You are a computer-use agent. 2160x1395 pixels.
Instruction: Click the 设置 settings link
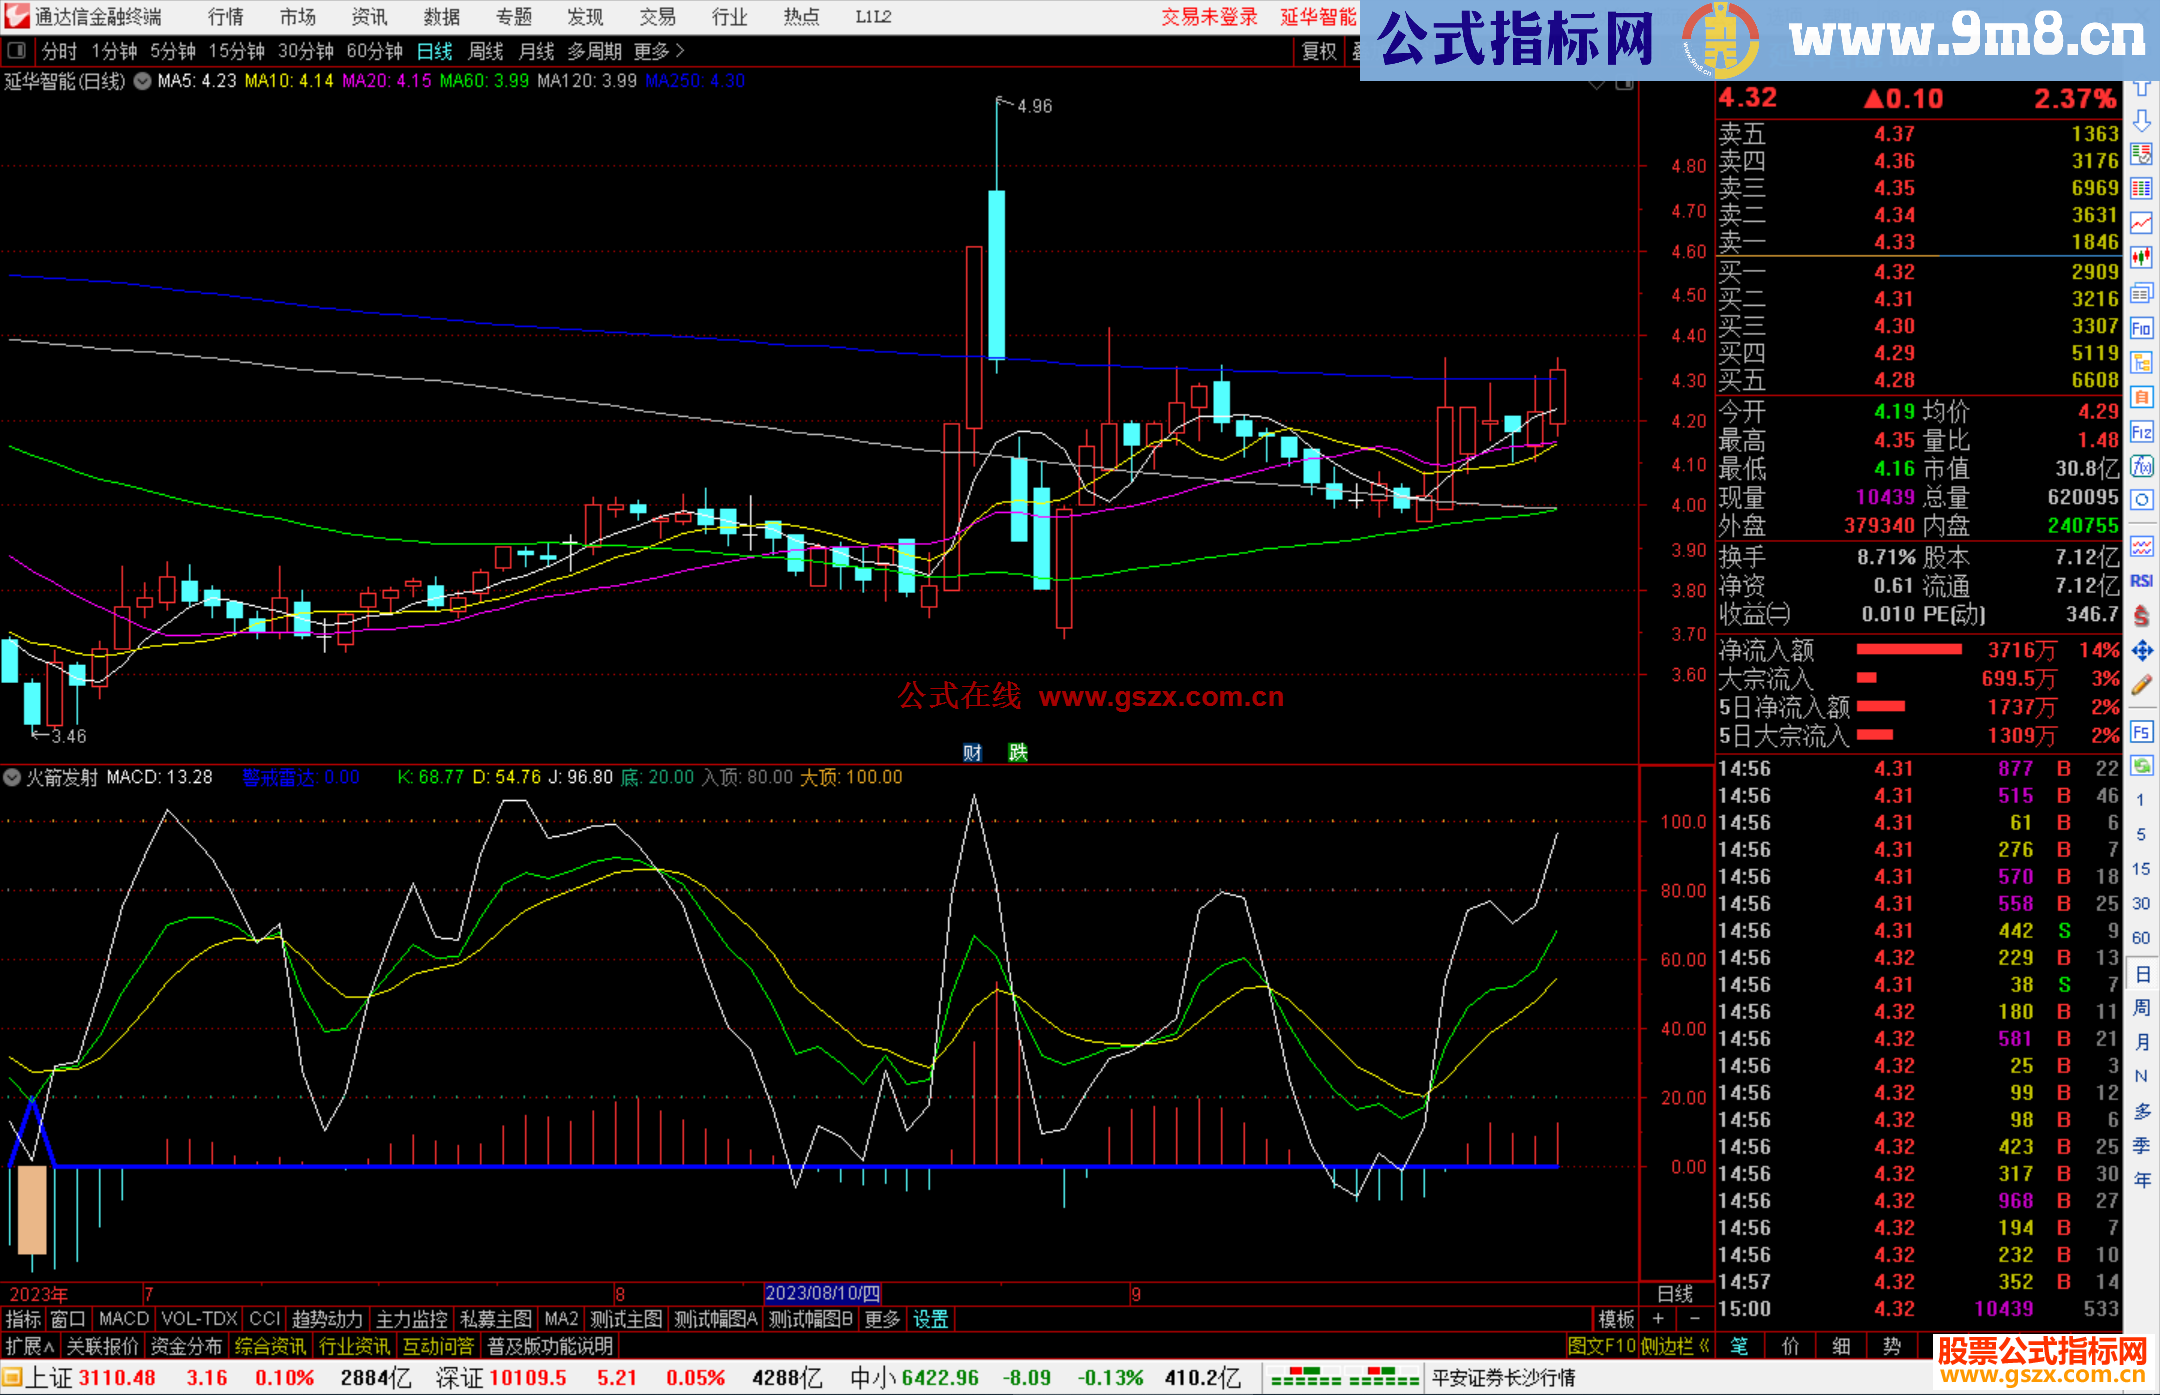[x=930, y=1319]
